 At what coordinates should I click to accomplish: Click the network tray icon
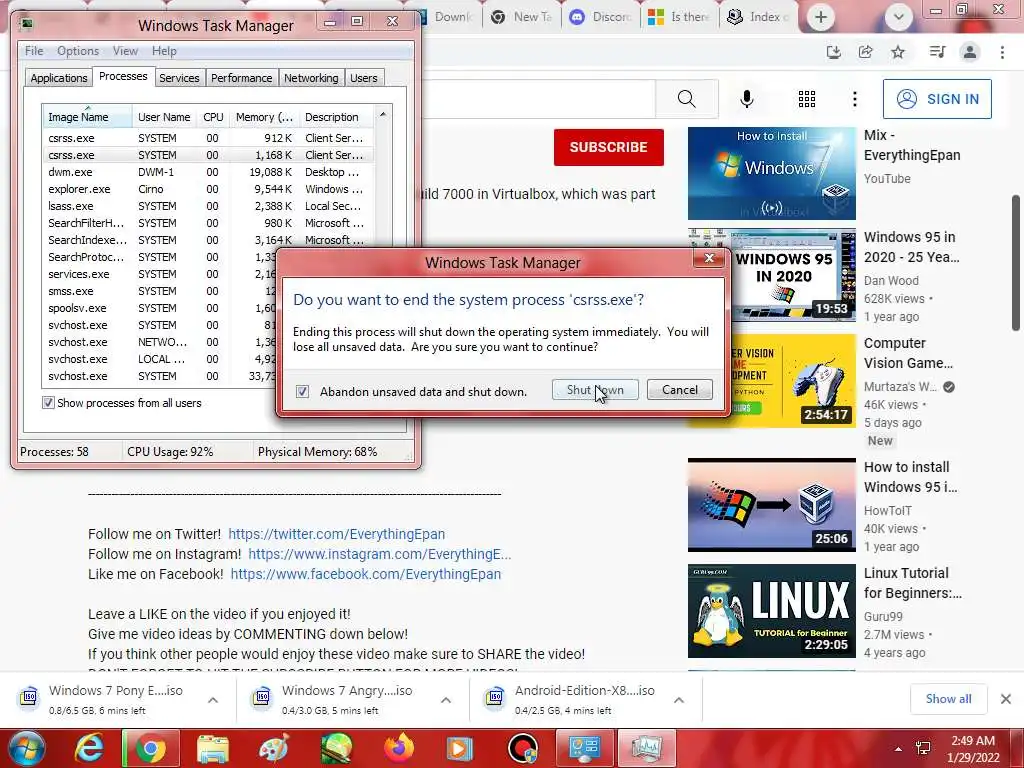point(923,748)
